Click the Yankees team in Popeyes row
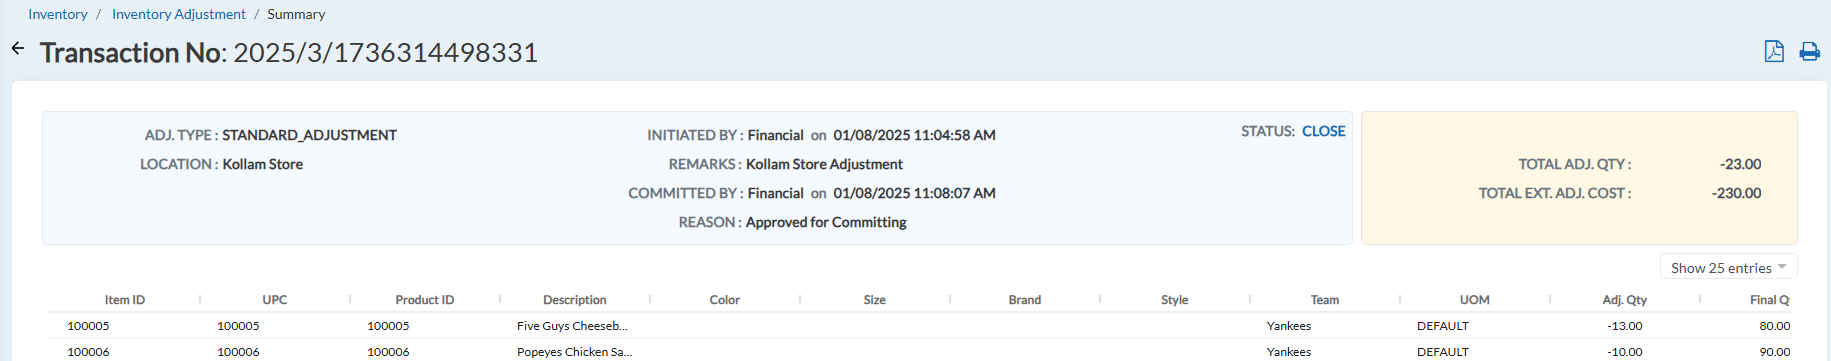The width and height of the screenshot is (1831, 361). pyautogui.click(x=1289, y=352)
